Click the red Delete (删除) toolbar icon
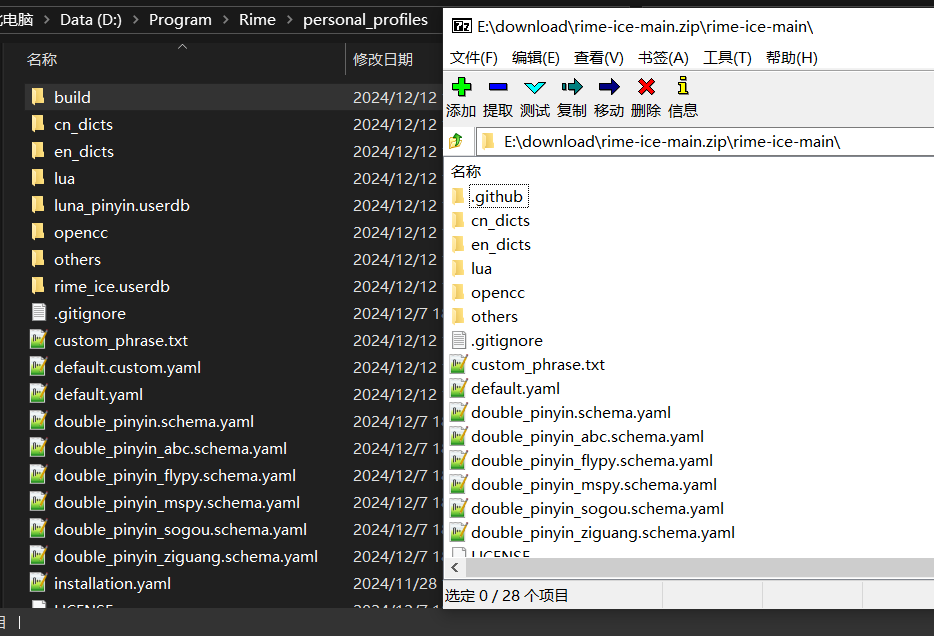Viewport: 934px width, 636px height. pos(646,87)
